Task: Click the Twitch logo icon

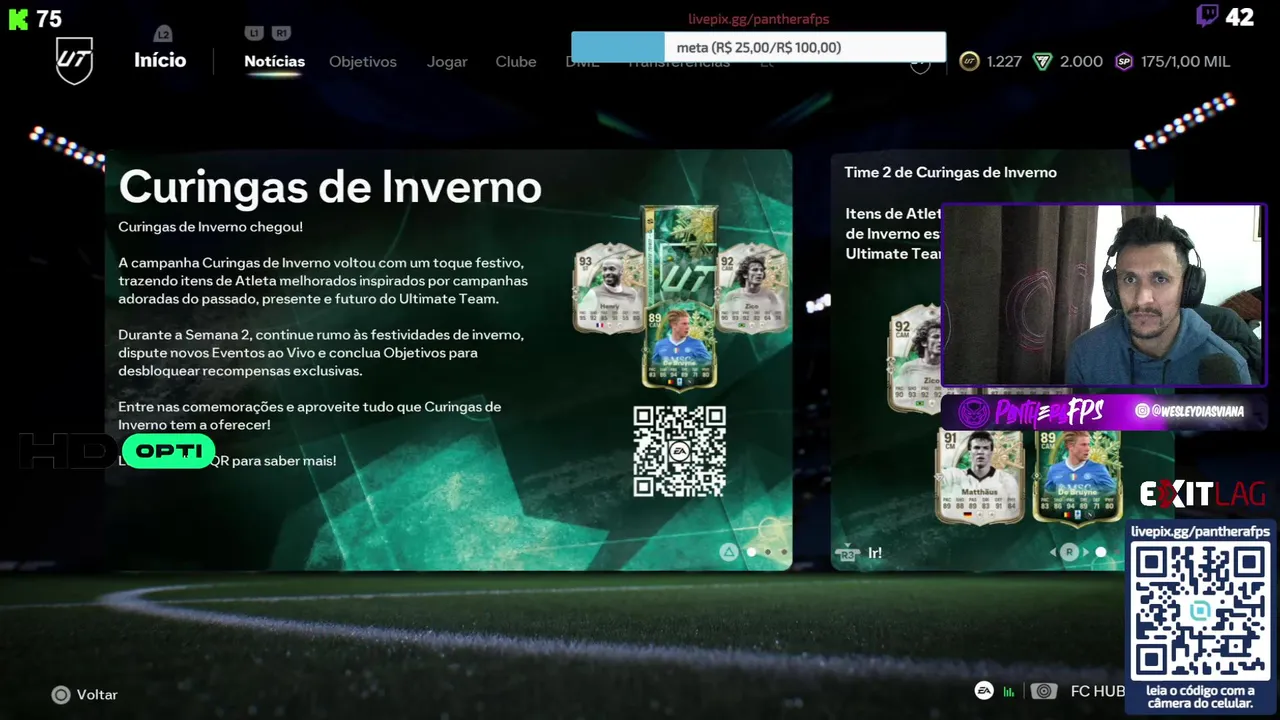Action: 1207,16
